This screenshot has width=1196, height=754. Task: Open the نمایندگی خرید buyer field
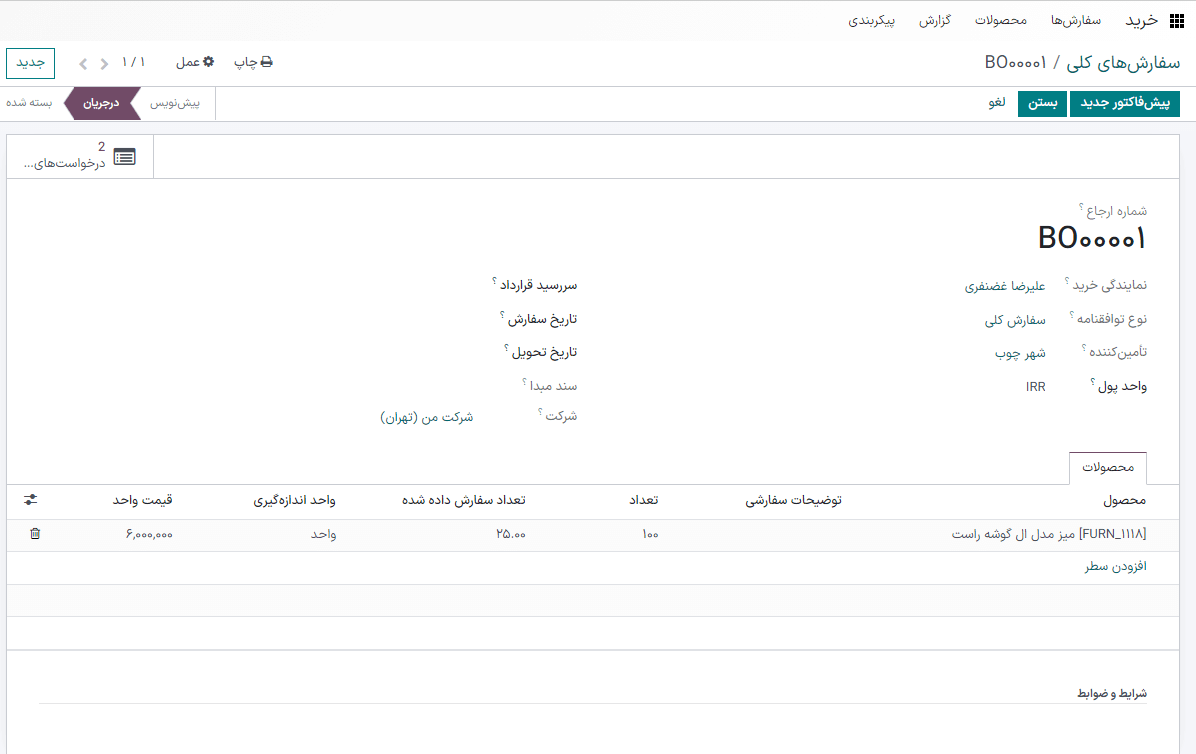pos(1005,285)
